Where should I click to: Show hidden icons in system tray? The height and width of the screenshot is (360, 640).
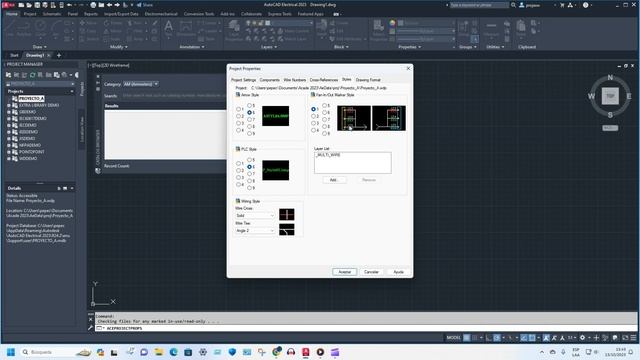tap(542, 352)
